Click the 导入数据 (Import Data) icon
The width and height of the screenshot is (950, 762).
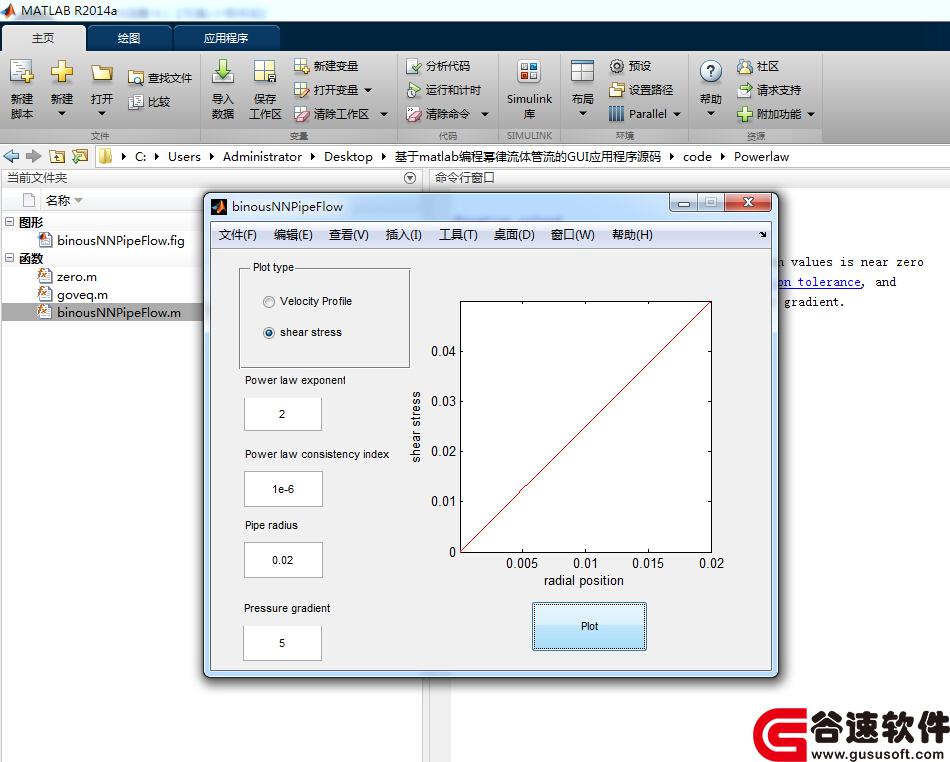(x=223, y=72)
